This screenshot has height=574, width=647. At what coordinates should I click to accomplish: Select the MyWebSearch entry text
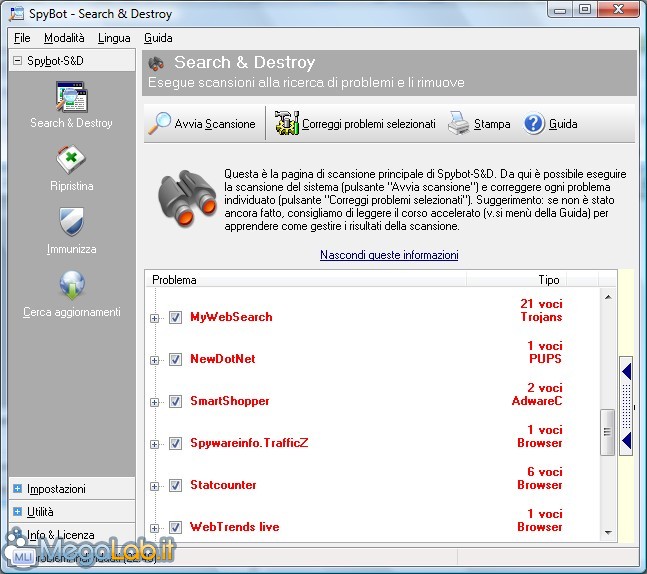(x=231, y=317)
